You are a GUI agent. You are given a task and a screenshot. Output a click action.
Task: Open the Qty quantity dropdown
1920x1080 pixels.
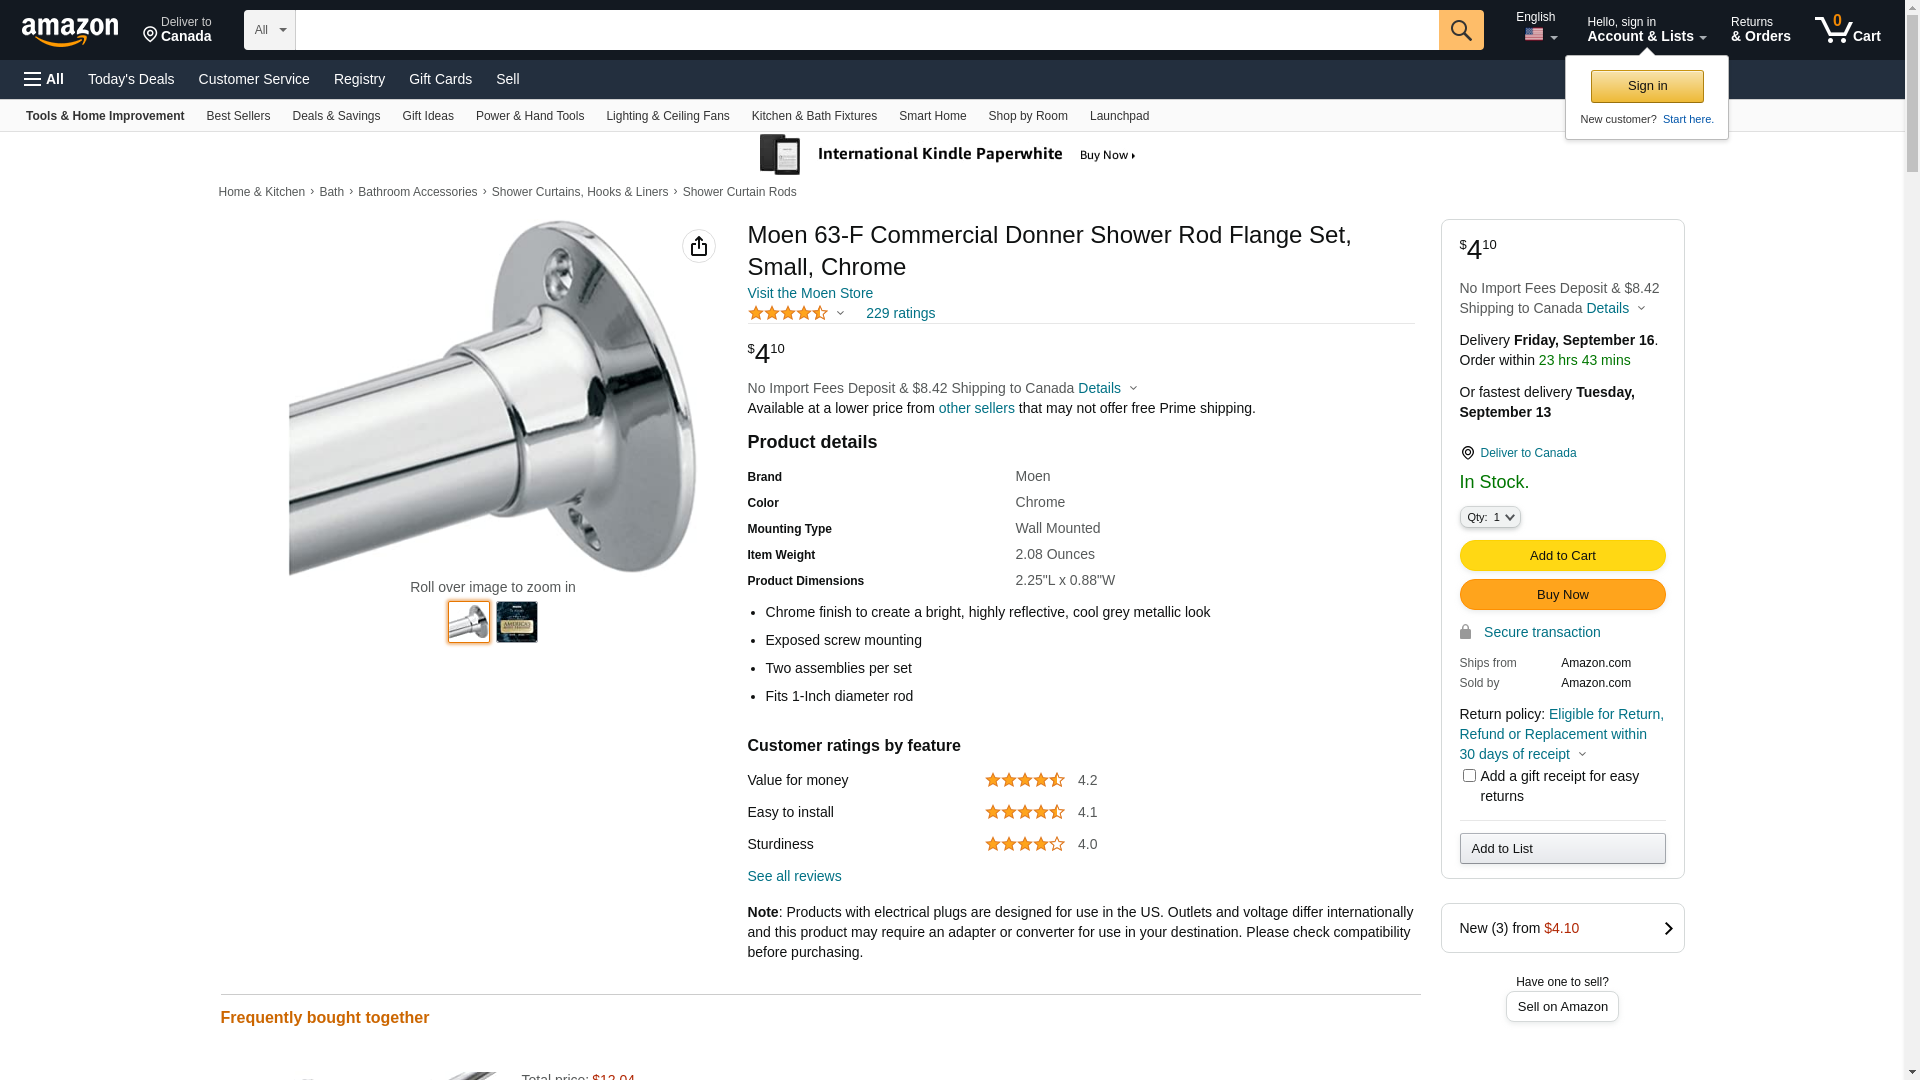click(x=1489, y=517)
